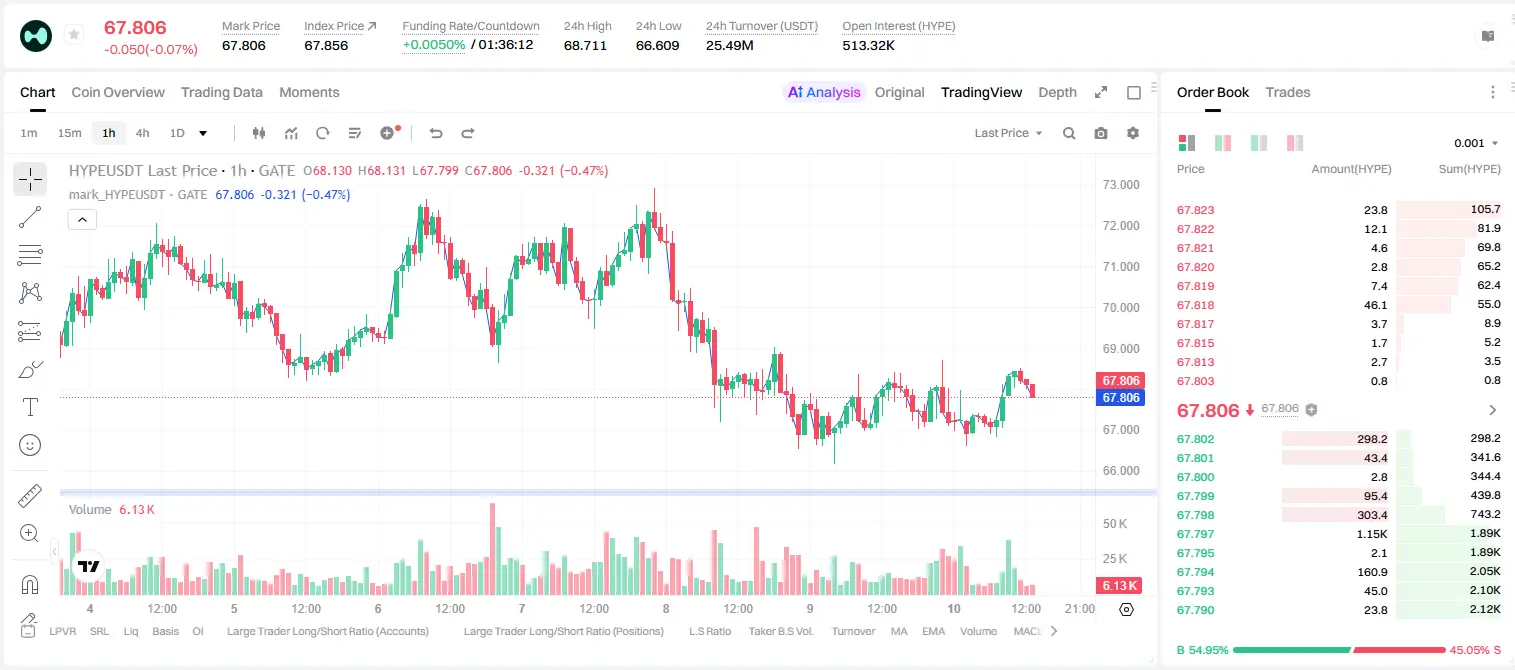The height and width of the screenshot is (670, 1515).
Task: Show only sell orders in order book
Action: tap(1295, 143)
